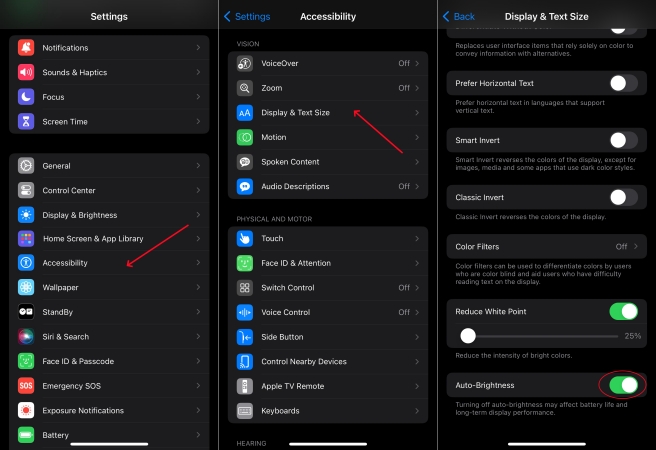Tap the Side Button icon
The width and height of the screenshot is (656, 450).
[x=245, y=337]
